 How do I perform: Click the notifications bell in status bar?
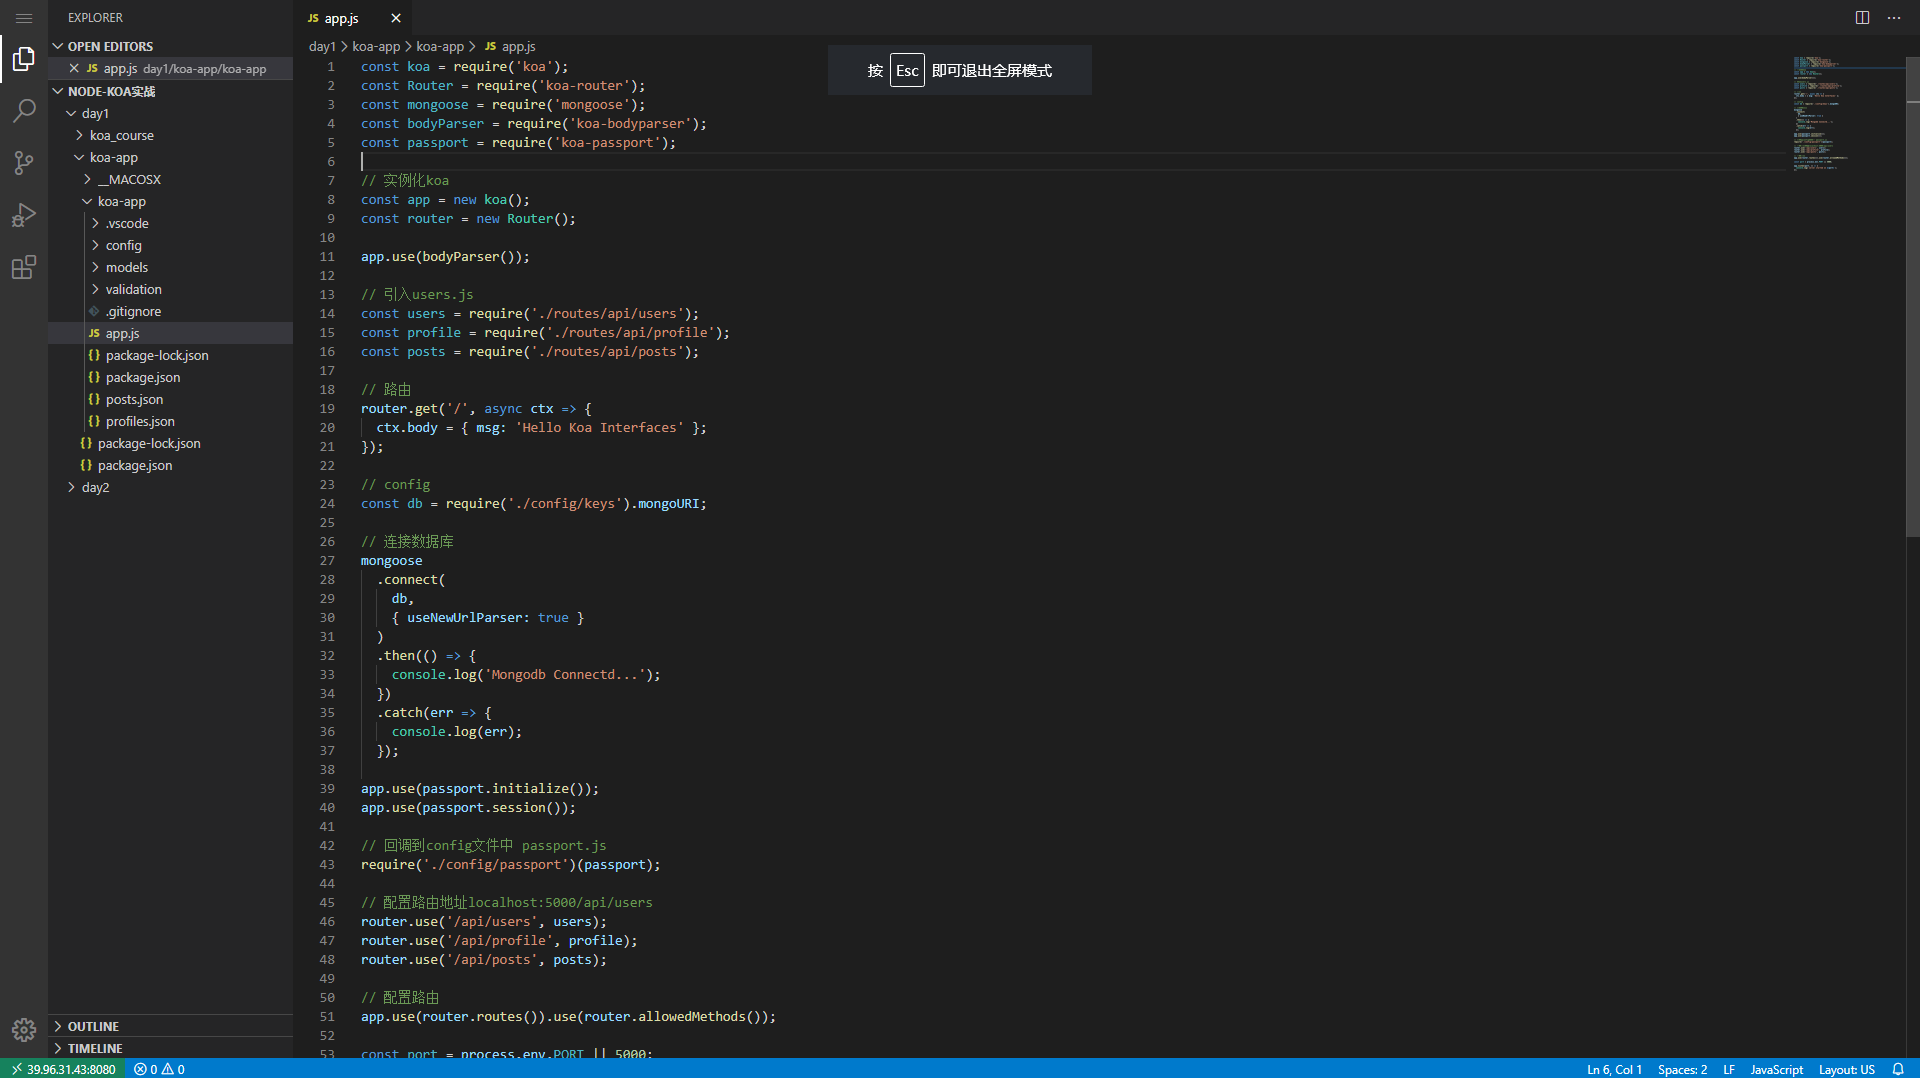tap(1898, 1069)
